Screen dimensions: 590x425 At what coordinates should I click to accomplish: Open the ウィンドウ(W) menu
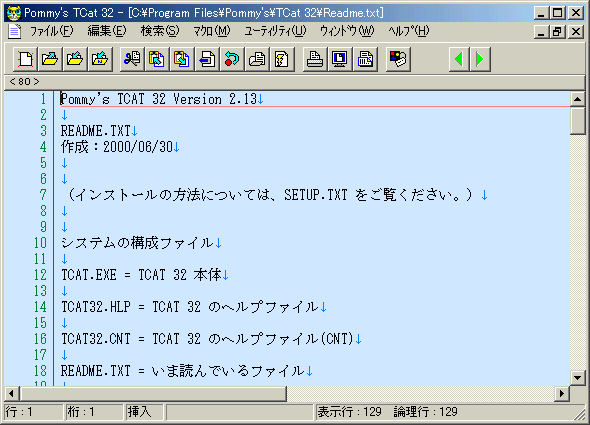coord(347,31)
